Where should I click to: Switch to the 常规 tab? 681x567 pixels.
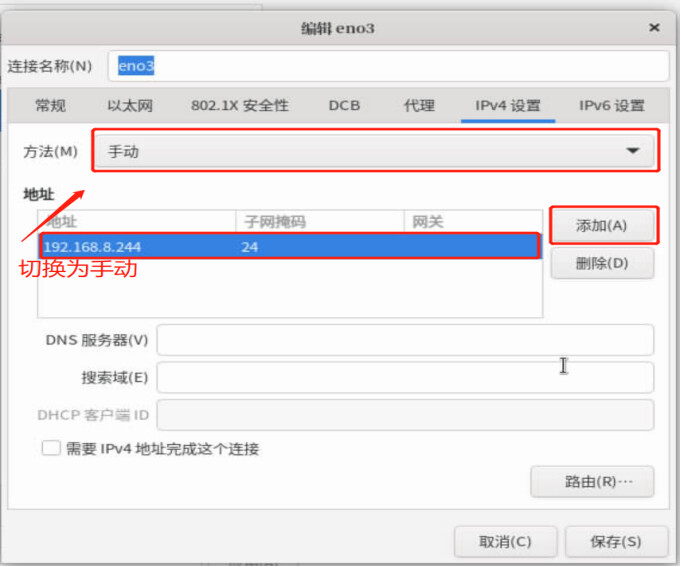(50, 106)
